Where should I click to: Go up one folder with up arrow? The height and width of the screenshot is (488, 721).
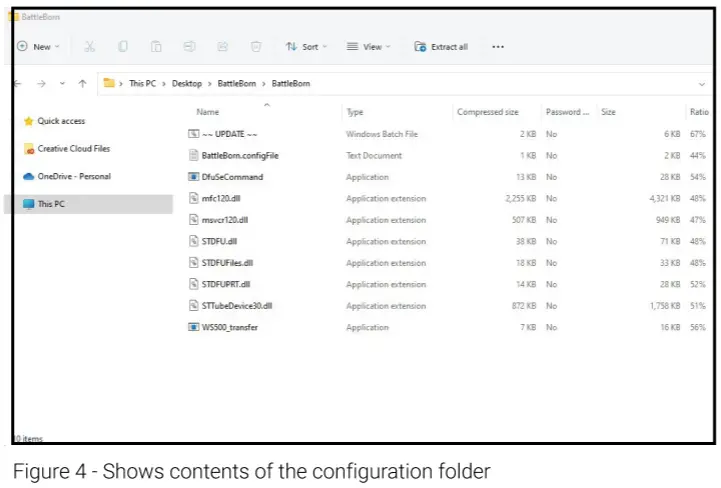click(x=82, y=84)
